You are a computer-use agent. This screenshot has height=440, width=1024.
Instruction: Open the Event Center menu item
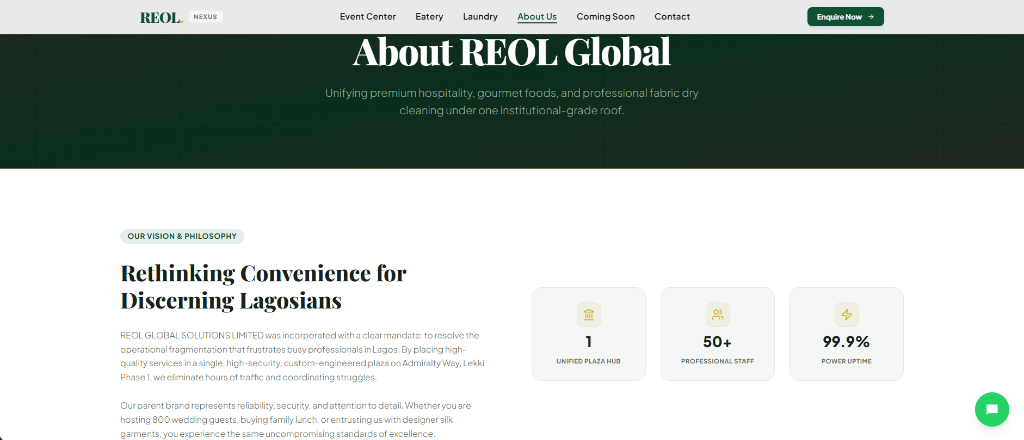[x=368, y=17]
